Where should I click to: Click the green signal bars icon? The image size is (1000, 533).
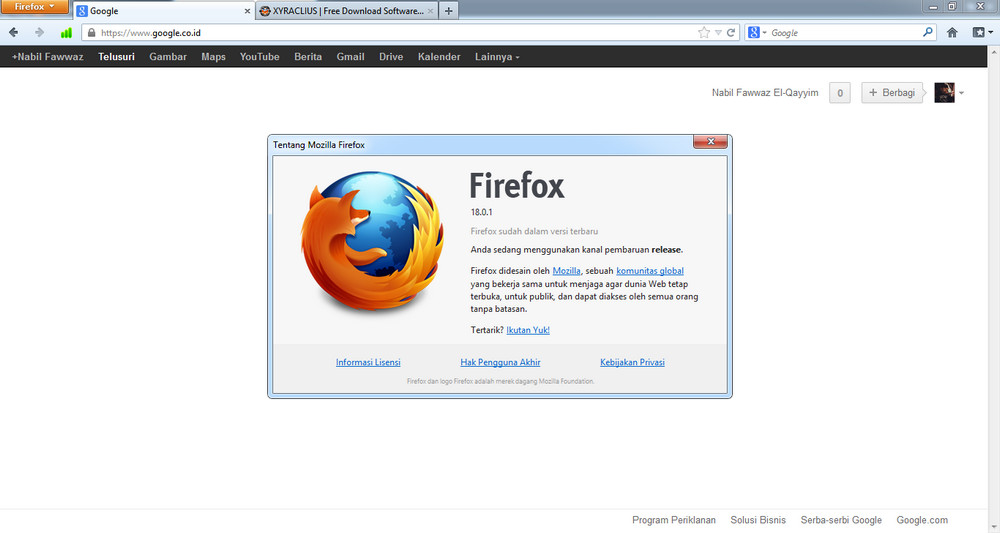66,33
